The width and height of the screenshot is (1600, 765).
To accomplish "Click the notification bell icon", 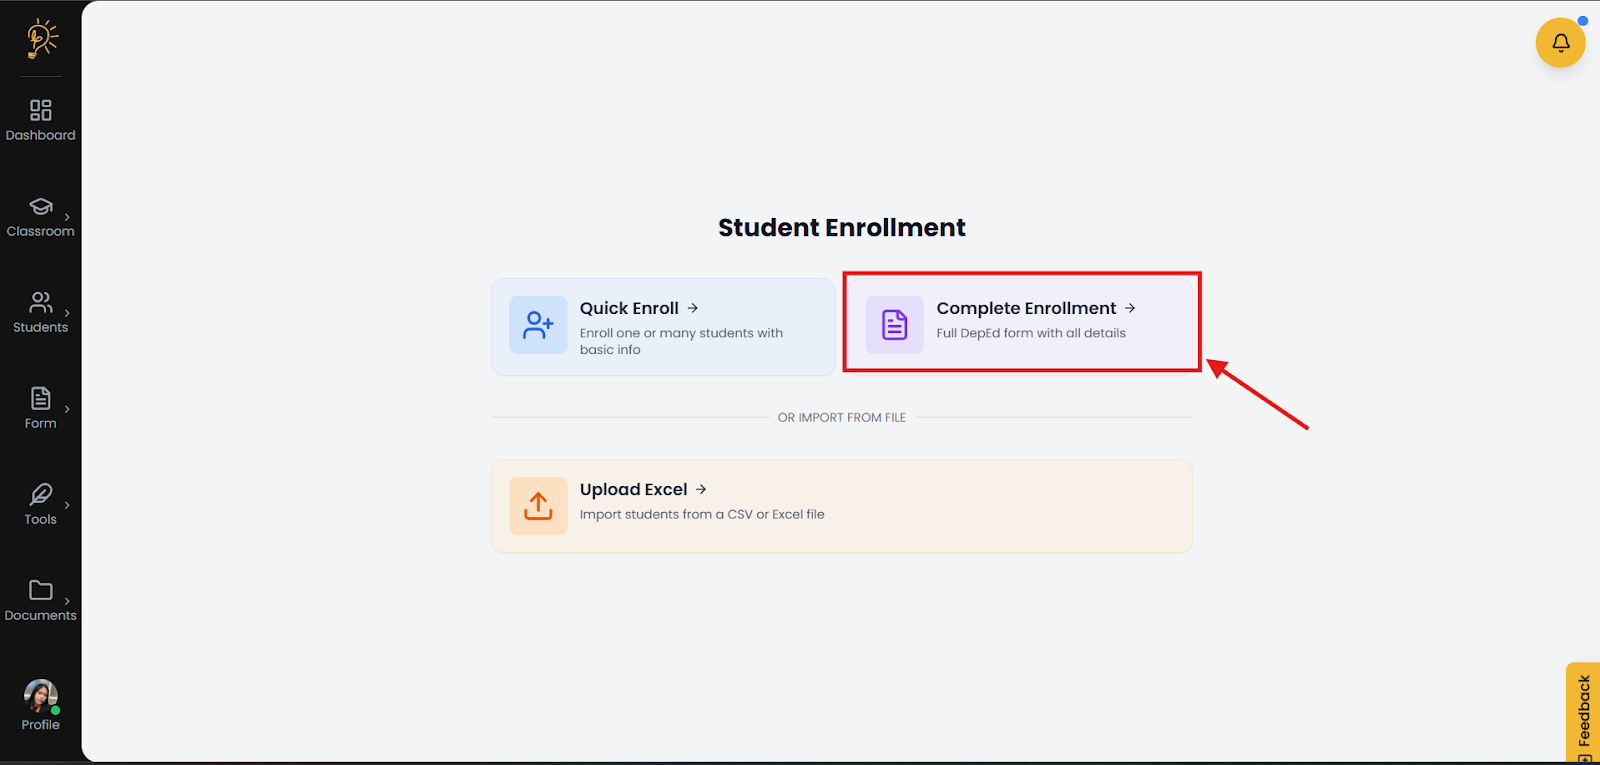I will (1560, 43).
